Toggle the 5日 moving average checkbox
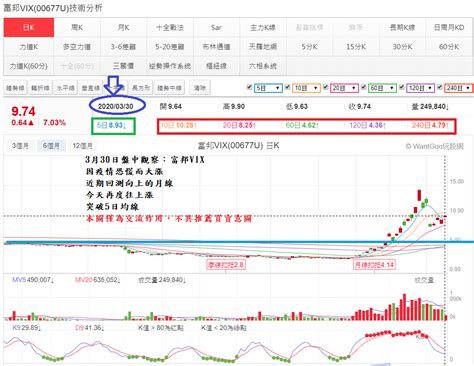474x366 pixels. click(x=249, y=87)
